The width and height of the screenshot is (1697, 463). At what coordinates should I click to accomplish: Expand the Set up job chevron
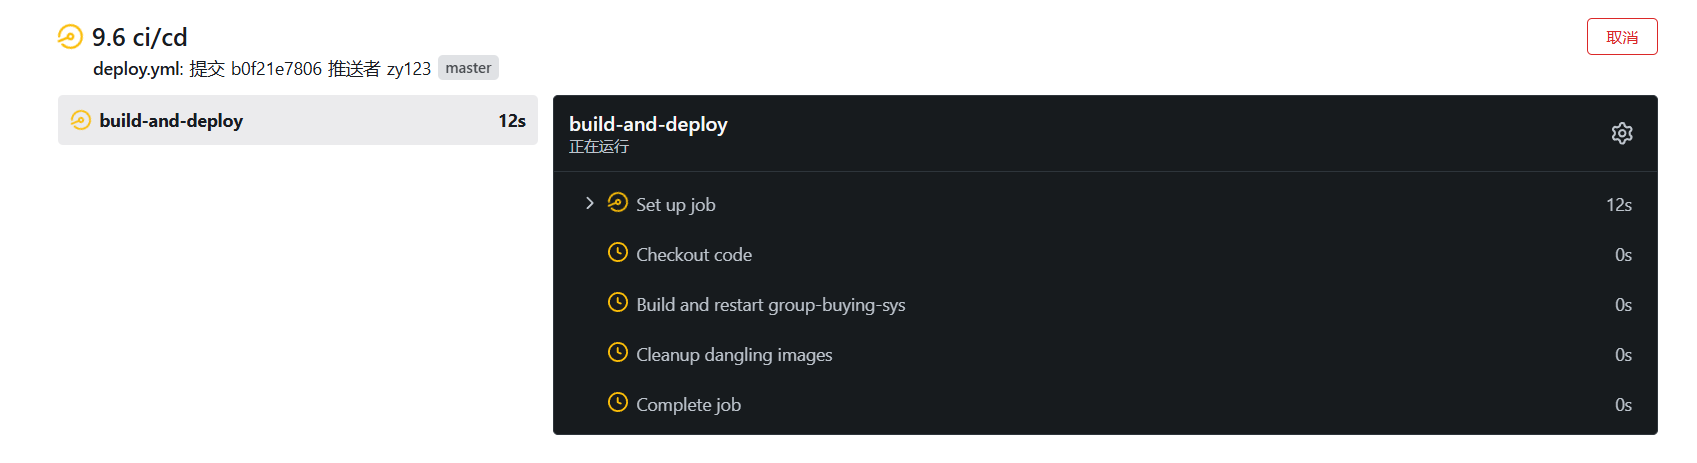[590, 203]
